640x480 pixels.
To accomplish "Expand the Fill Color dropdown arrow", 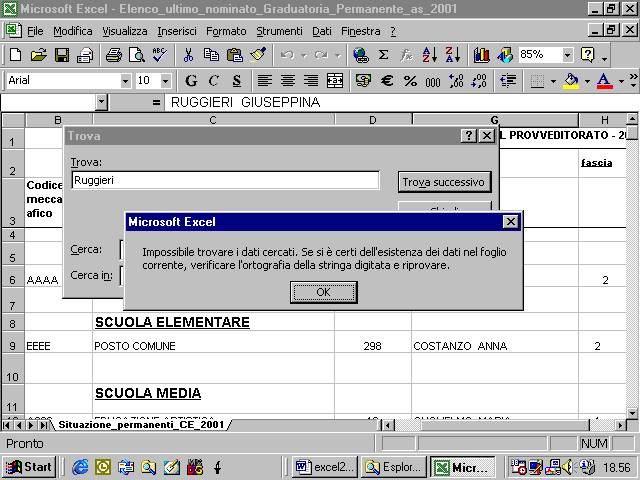I will 587,81.
